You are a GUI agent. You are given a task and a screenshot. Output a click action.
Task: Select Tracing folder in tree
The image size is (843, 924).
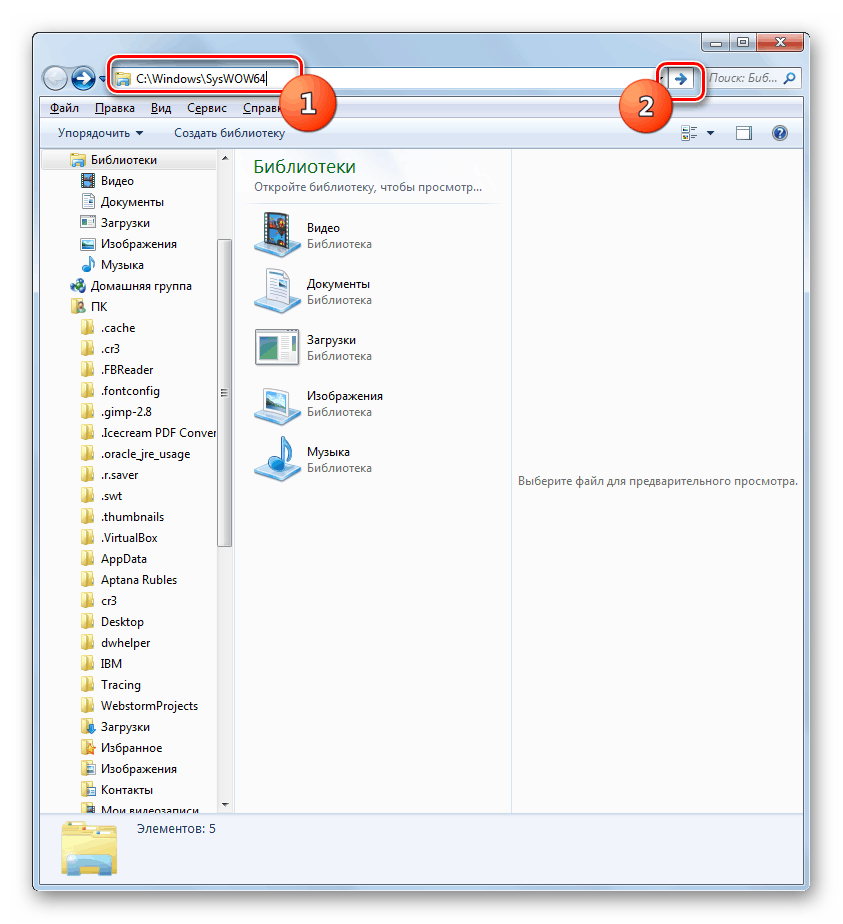[x=121, y=685]
